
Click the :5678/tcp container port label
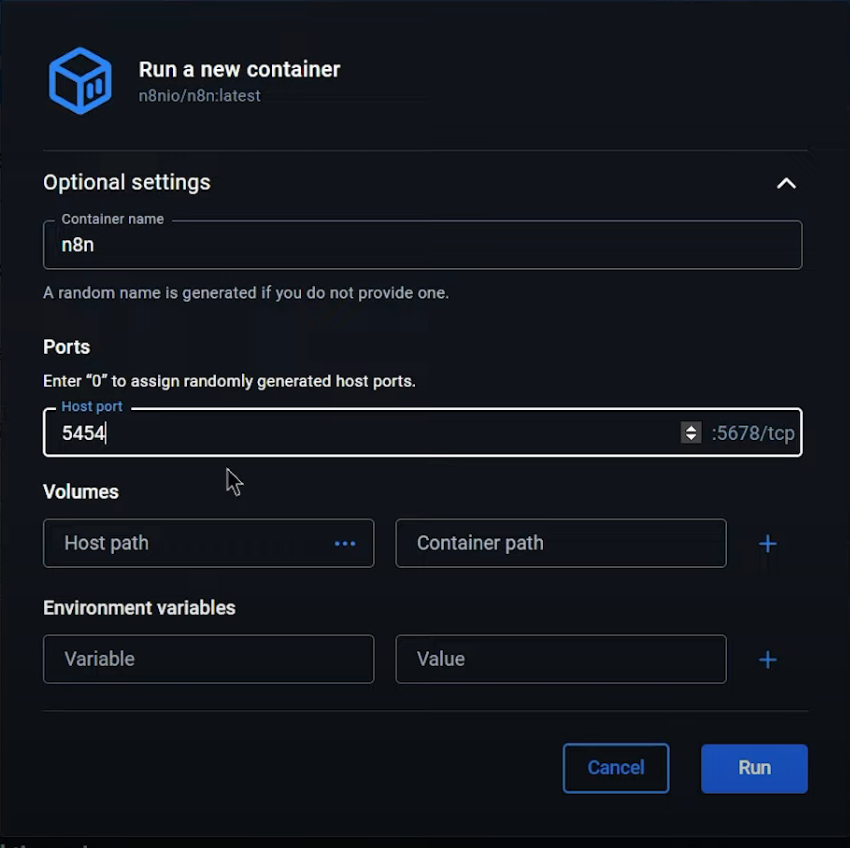[753, 433]
